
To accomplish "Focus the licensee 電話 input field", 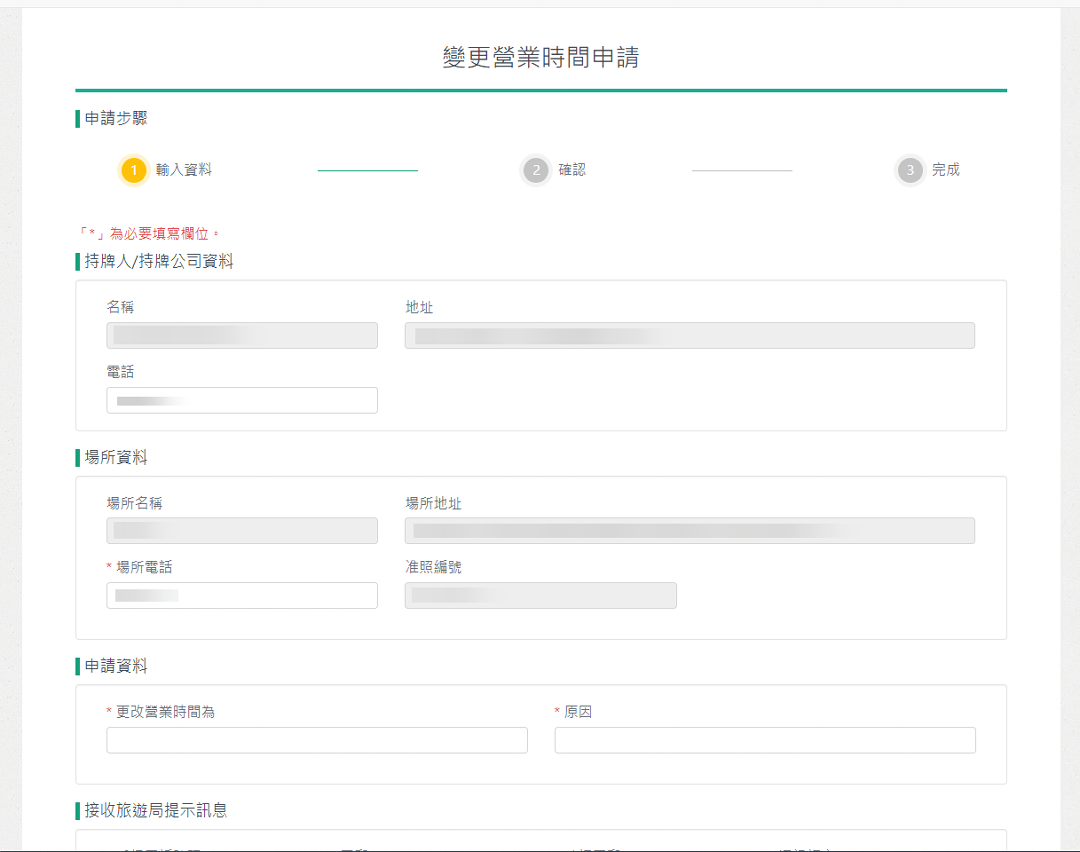I will (242, 400).
